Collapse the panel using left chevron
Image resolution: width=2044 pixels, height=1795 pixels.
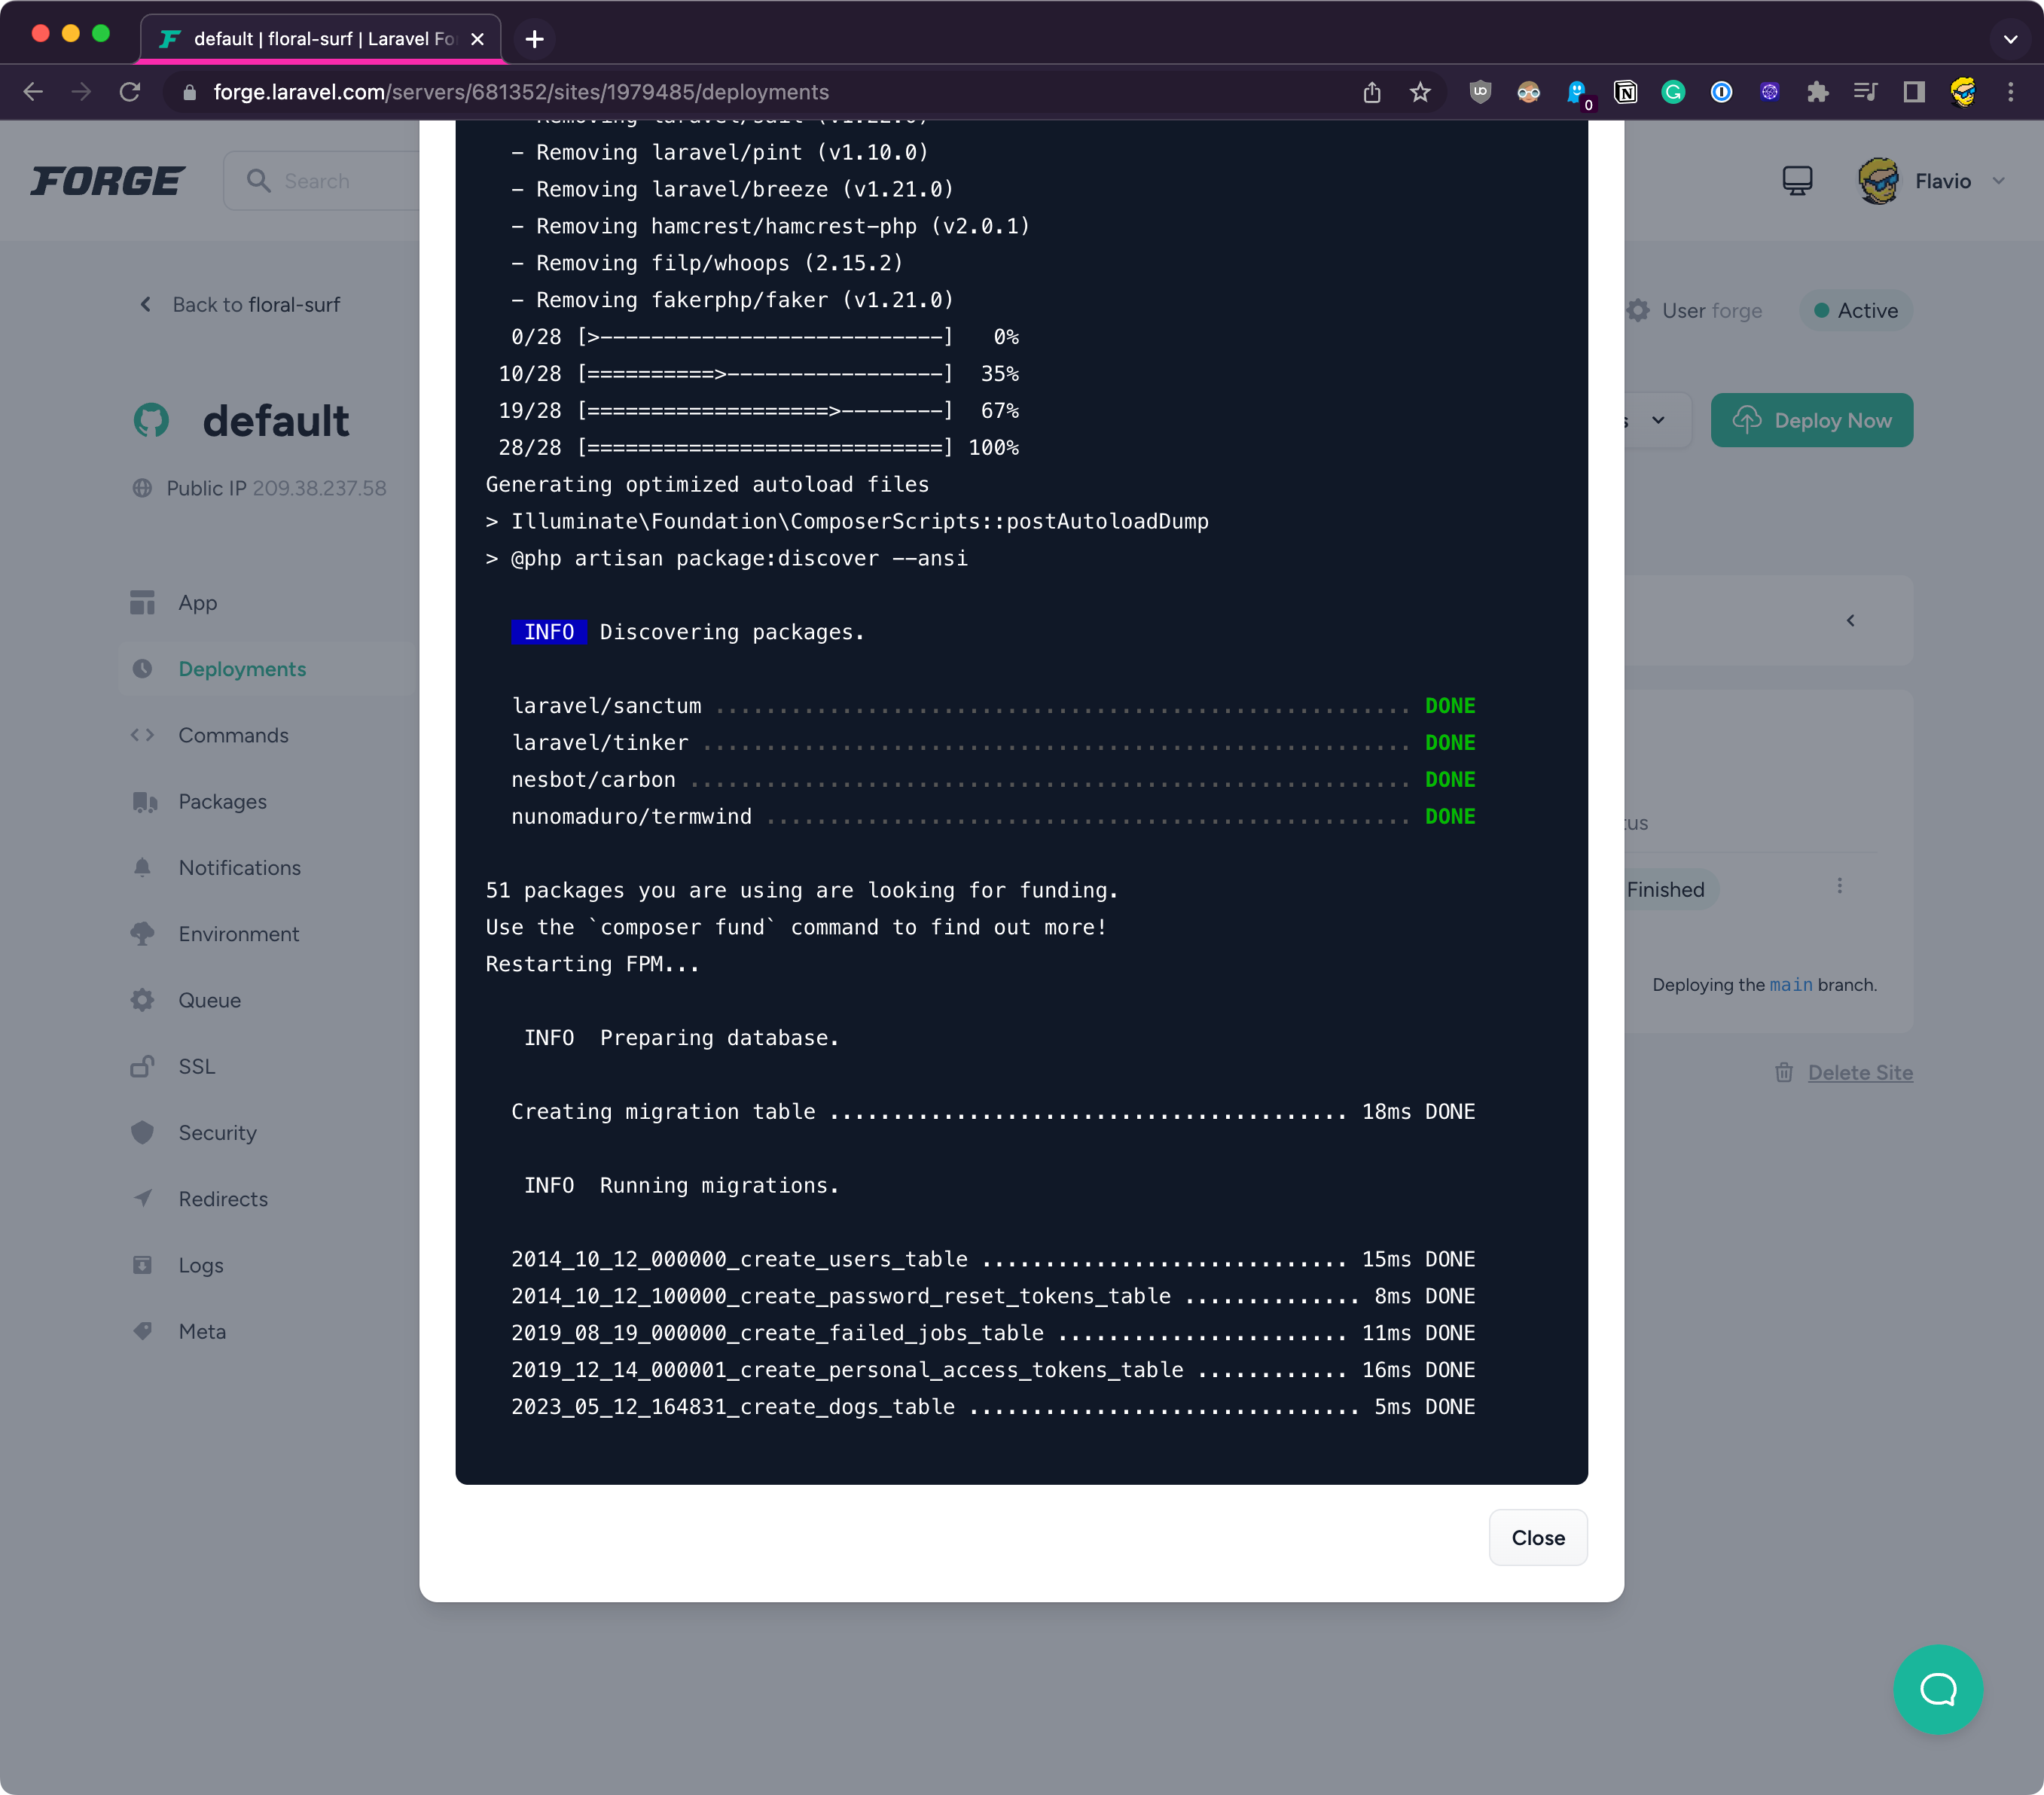(x=1850, y=620)
